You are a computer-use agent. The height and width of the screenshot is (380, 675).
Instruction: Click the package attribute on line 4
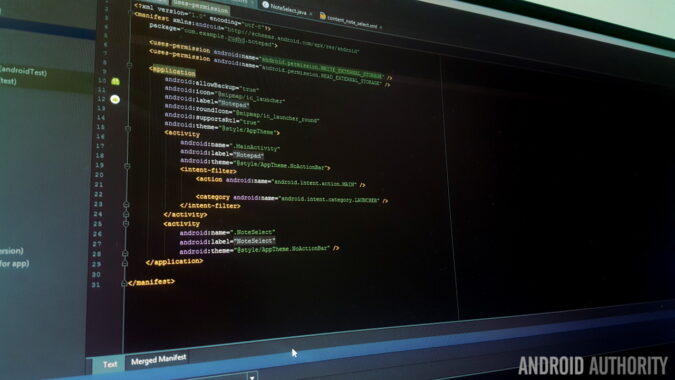164,27
